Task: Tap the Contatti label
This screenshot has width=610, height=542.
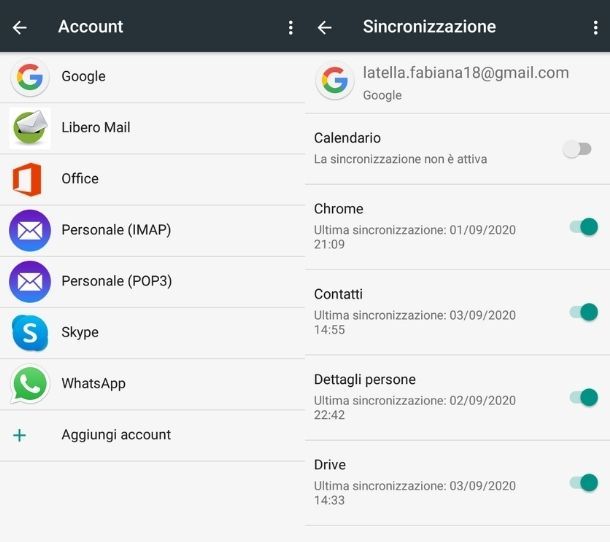Action: coord(338,294)
